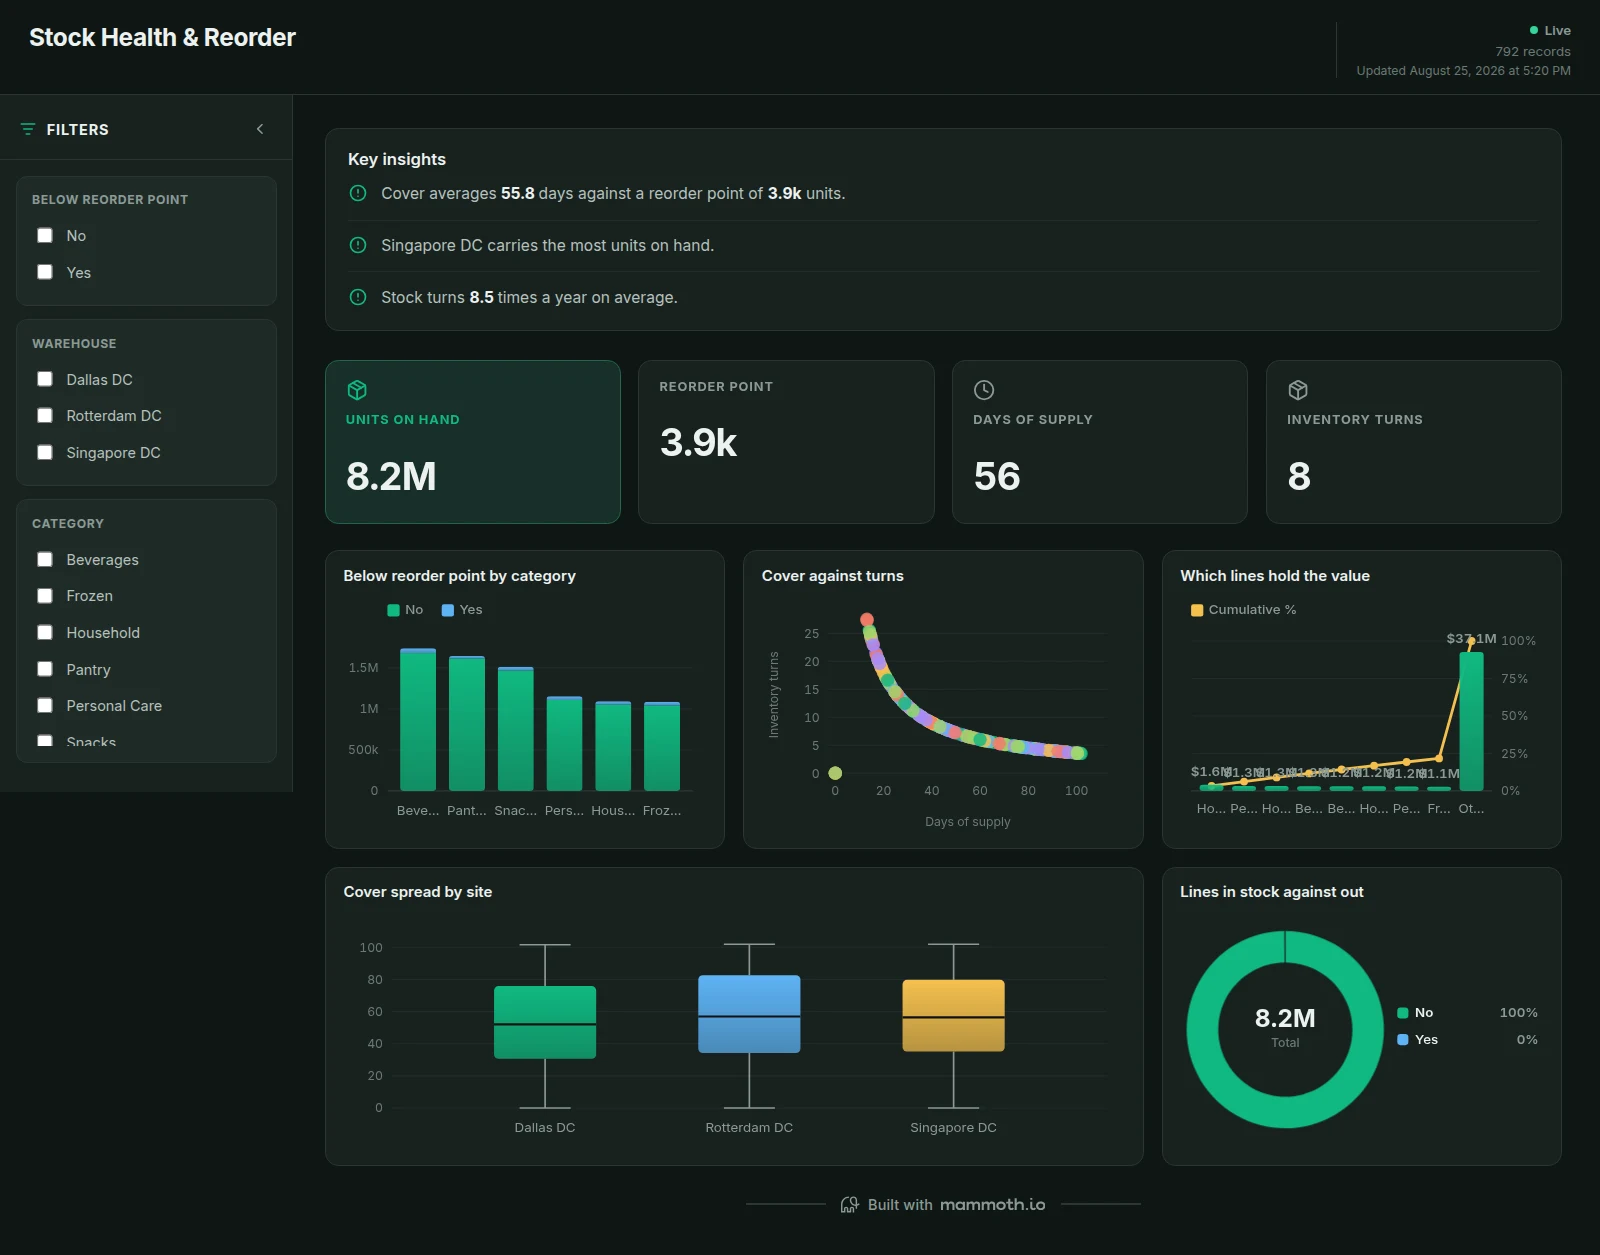Click the Rotterdam DC blue box plot
The width and height of the screenshot is (1600, 1255).
click(749, 1014)
